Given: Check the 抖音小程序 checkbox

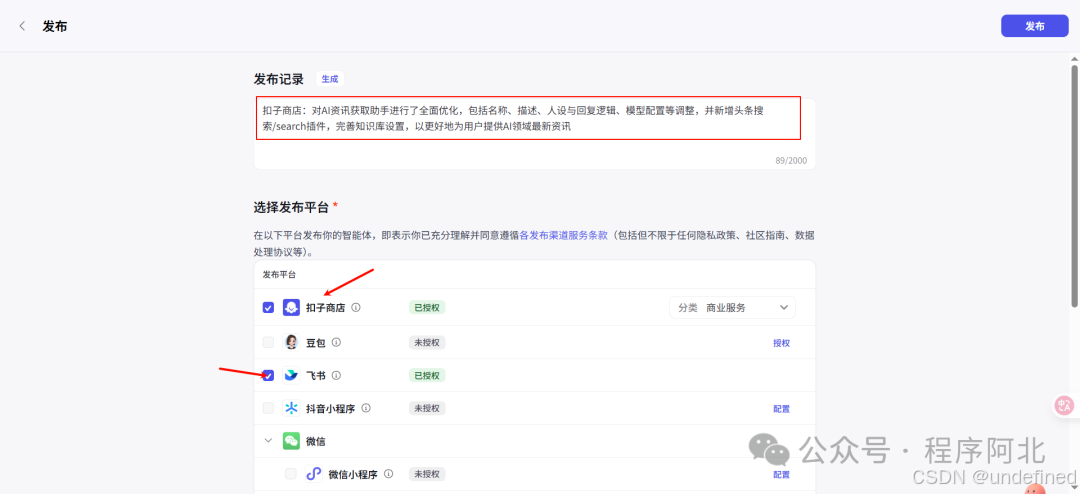Looking at the screenshot, I should click(269, 409).
